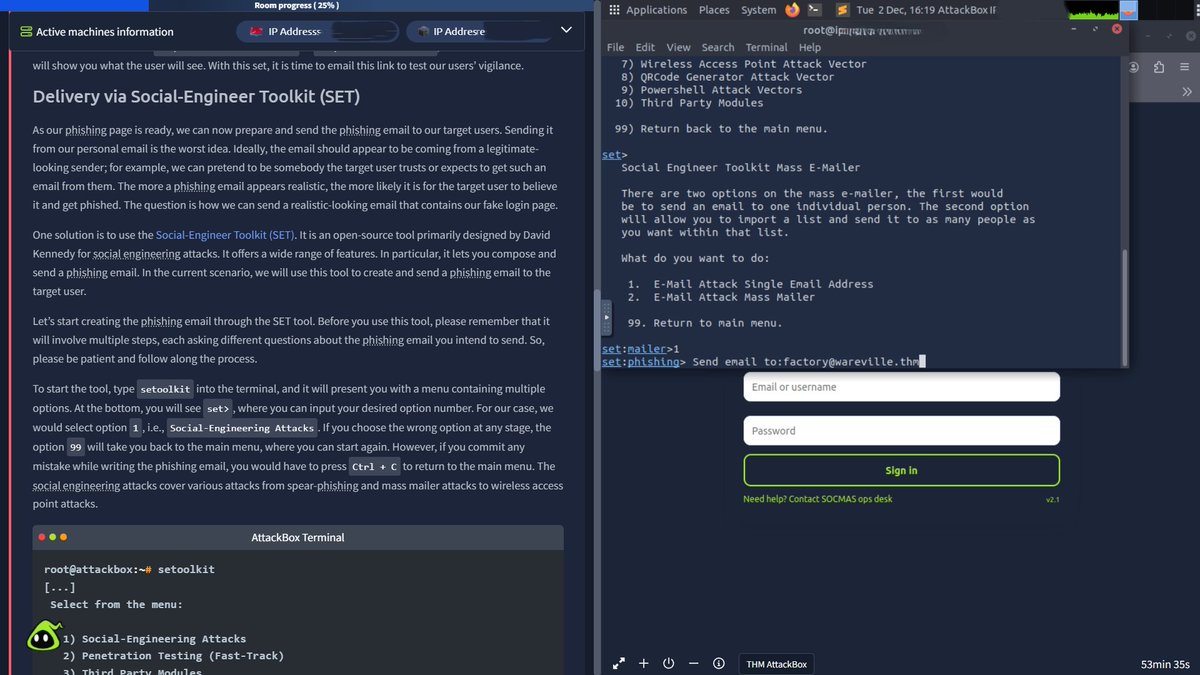Open the System menu

coord(758,10)
